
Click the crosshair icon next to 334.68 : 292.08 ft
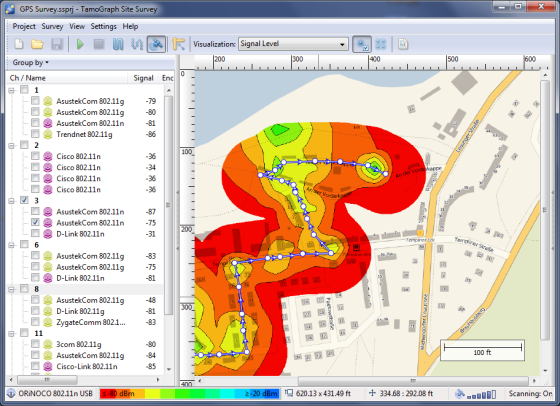pyautogui.click(x=372, y=393)
